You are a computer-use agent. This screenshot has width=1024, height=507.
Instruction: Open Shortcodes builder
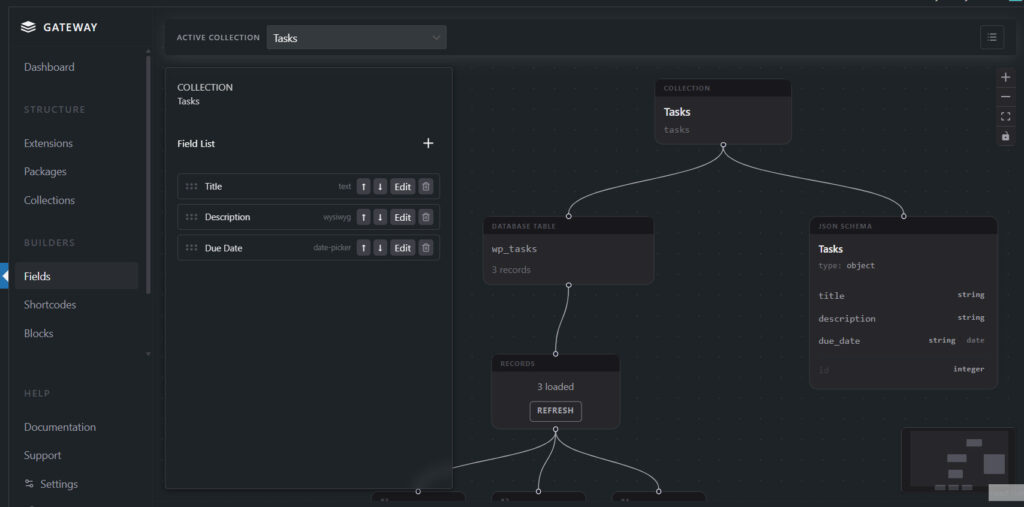click(50, 304)
